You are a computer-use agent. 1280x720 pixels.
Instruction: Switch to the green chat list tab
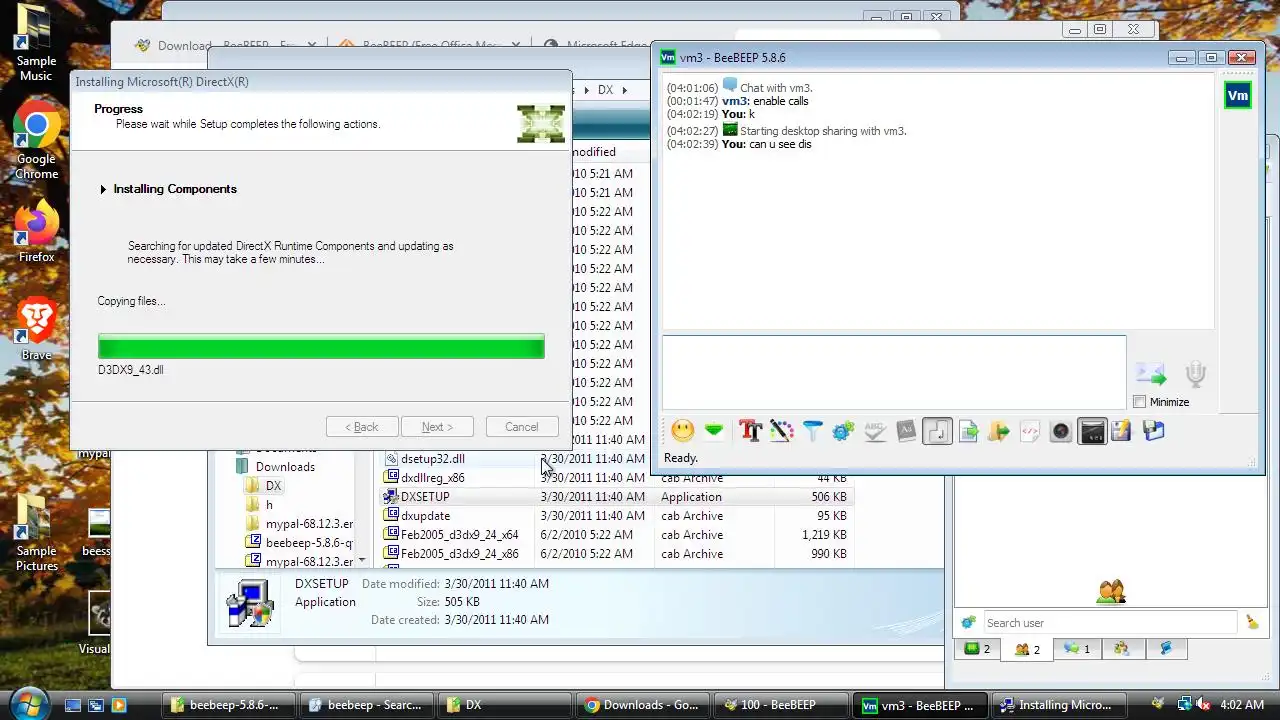(977, 649)
